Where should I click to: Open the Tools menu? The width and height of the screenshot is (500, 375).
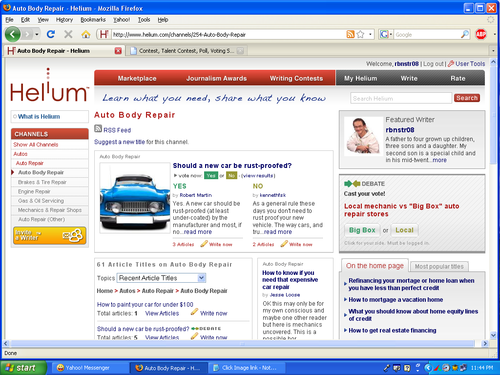[x=144, y=20]
